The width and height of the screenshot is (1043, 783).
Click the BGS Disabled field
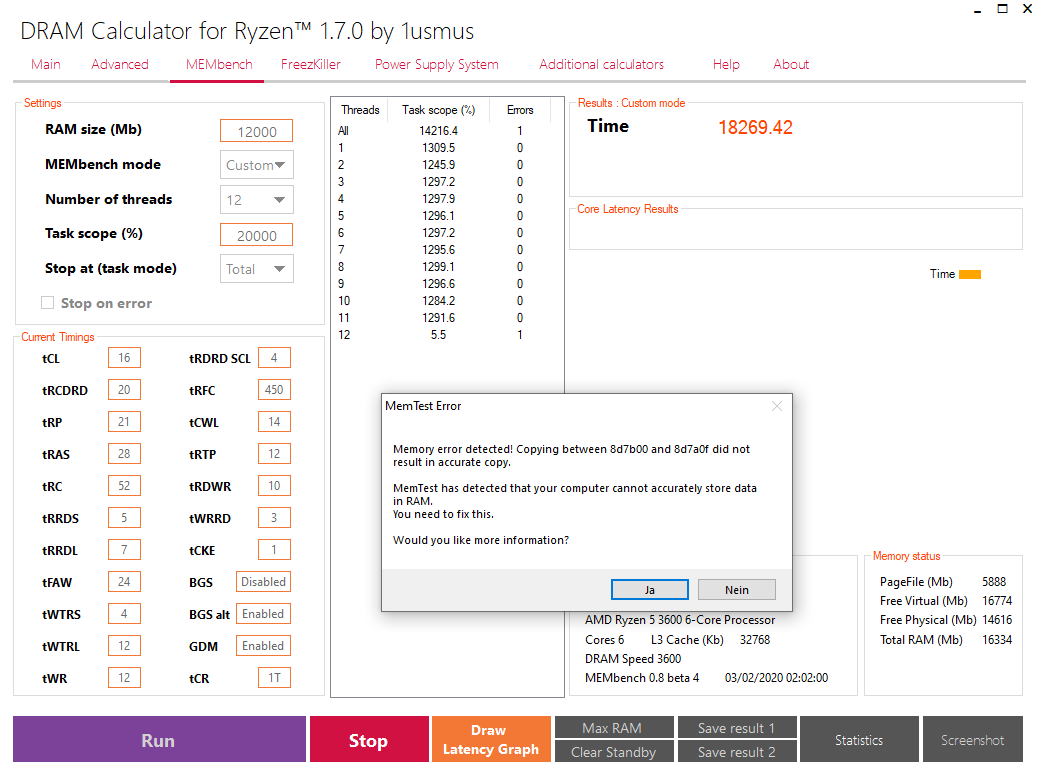[x=263, y=581]
